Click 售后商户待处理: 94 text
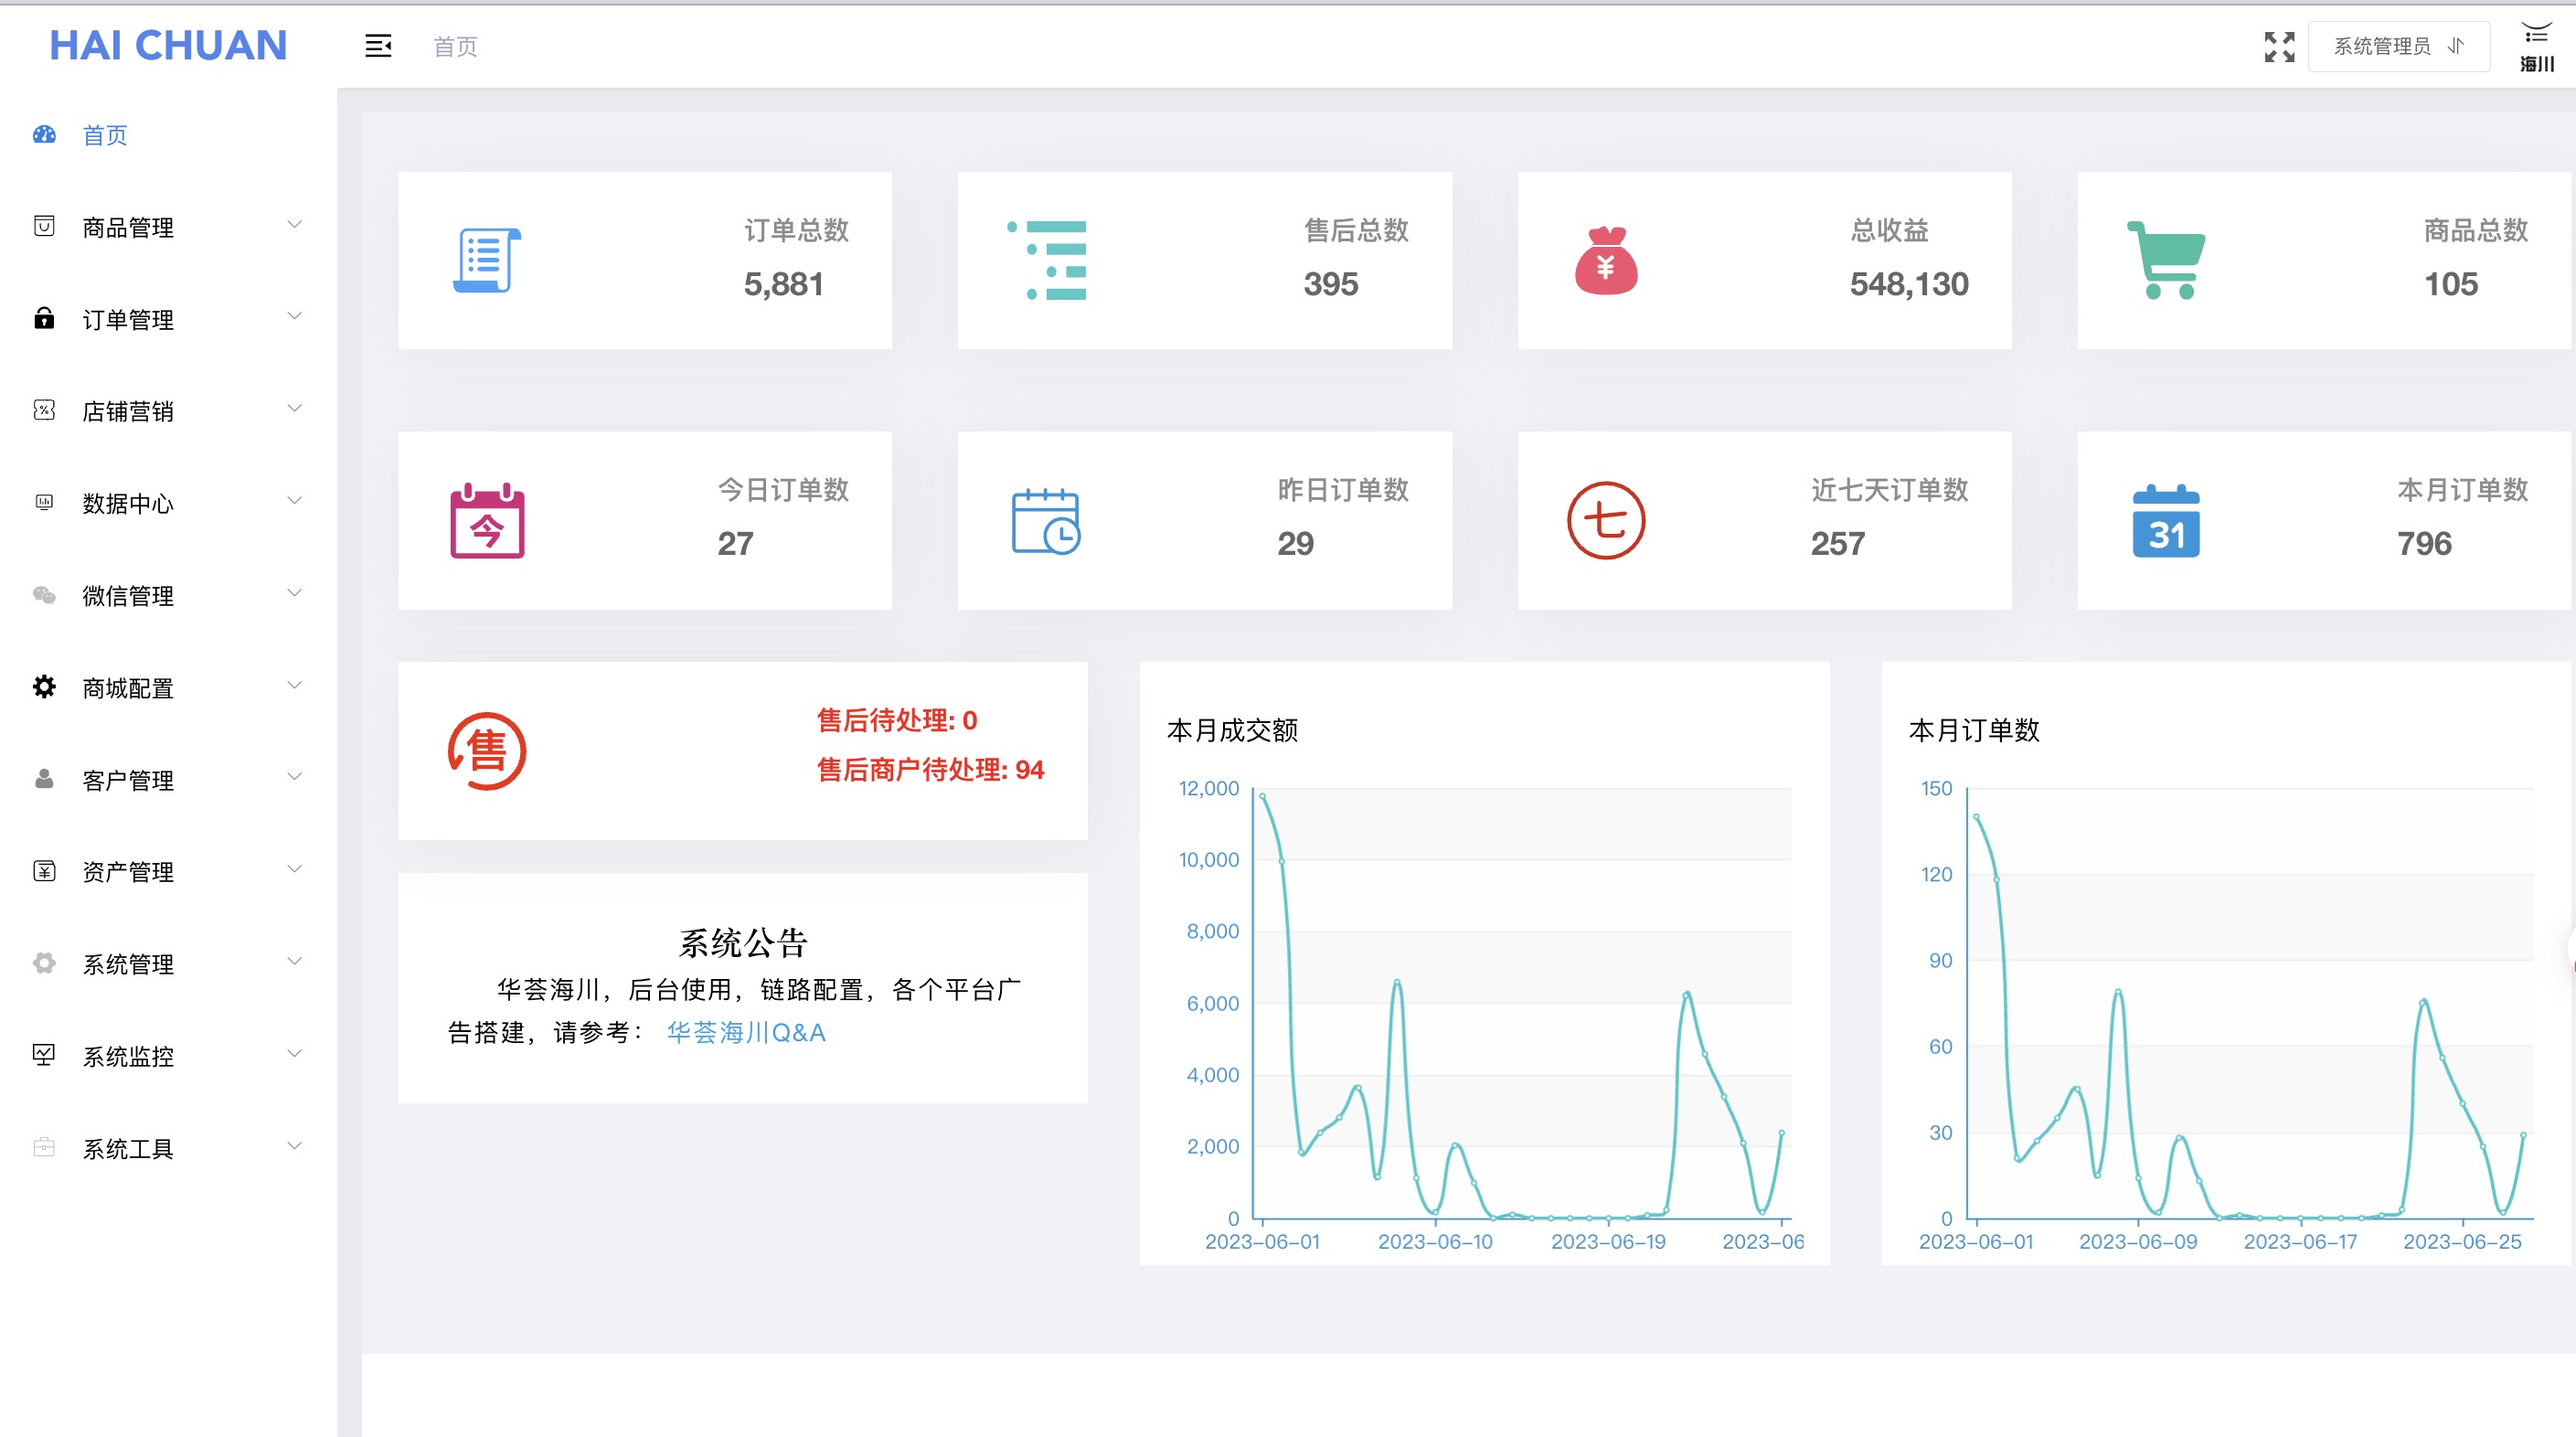 pyautogui.click(x=931, y=769)
